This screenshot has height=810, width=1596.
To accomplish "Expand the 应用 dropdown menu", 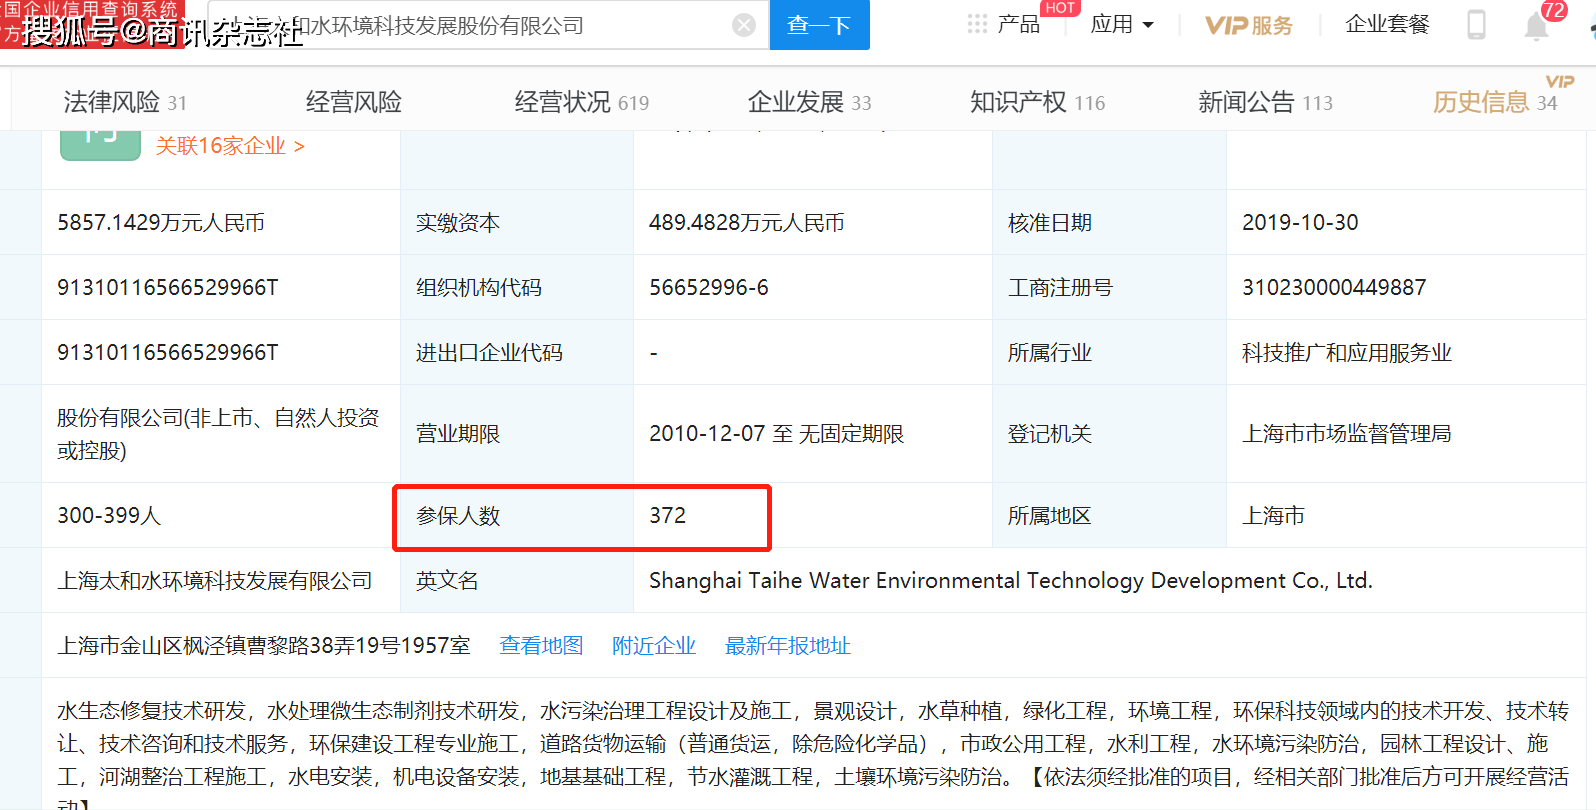I will coord(1122,24).
